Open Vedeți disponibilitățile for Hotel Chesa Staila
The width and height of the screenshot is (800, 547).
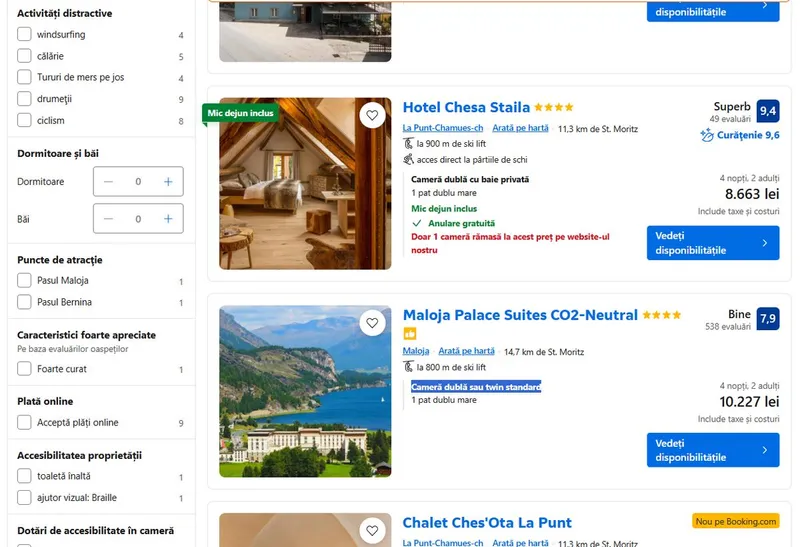712,243
